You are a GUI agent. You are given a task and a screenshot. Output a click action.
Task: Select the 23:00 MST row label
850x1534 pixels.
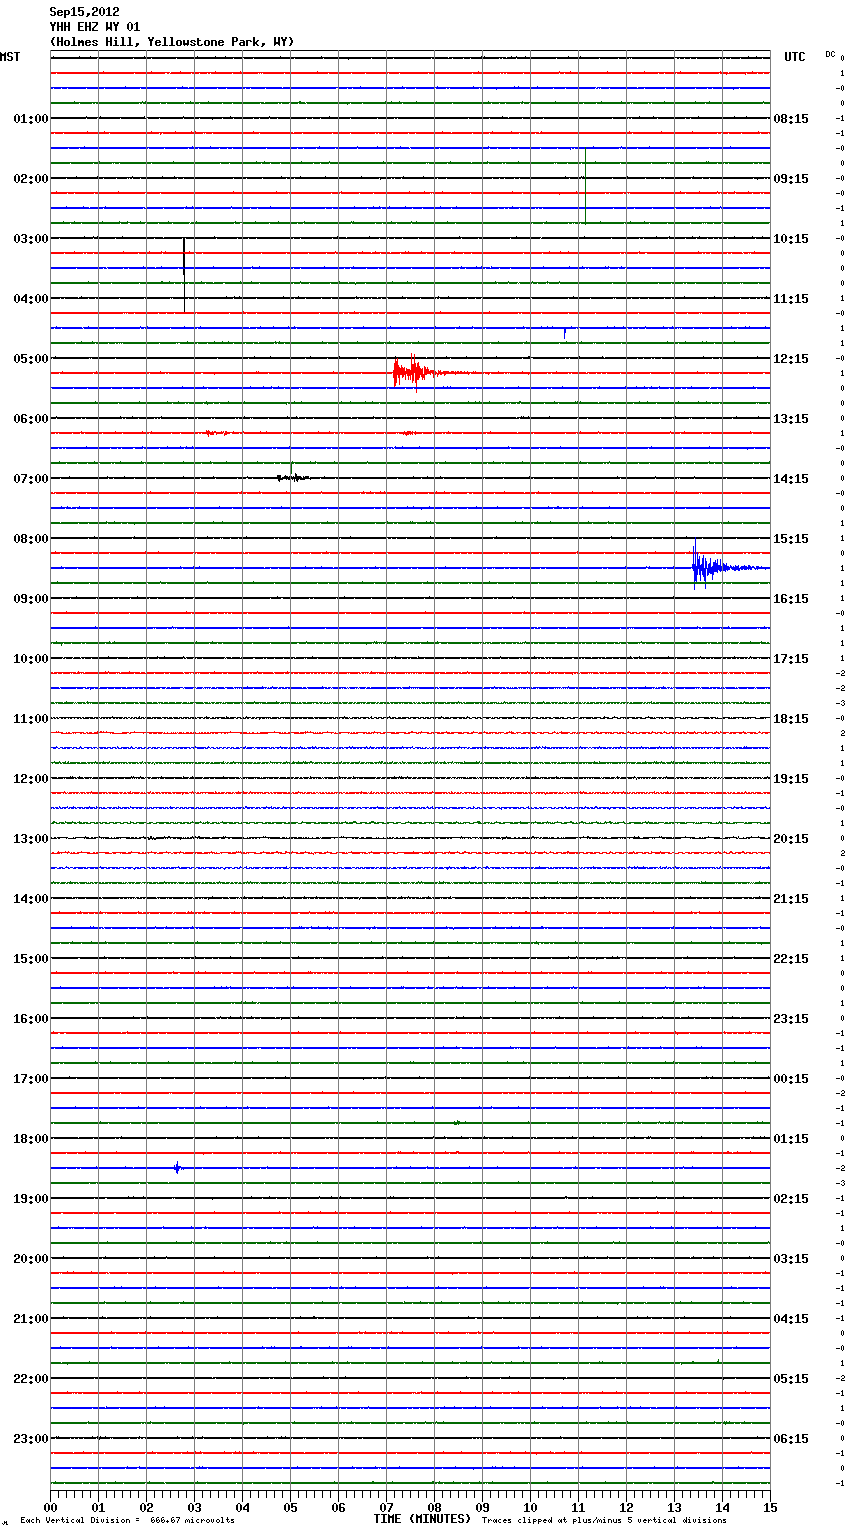31,1439
